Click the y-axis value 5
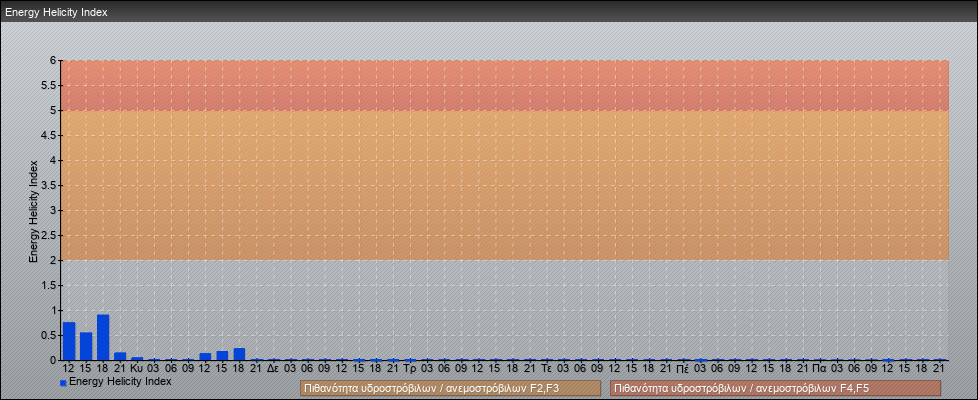This screenshot has width=978, height=400. point(54,110)
